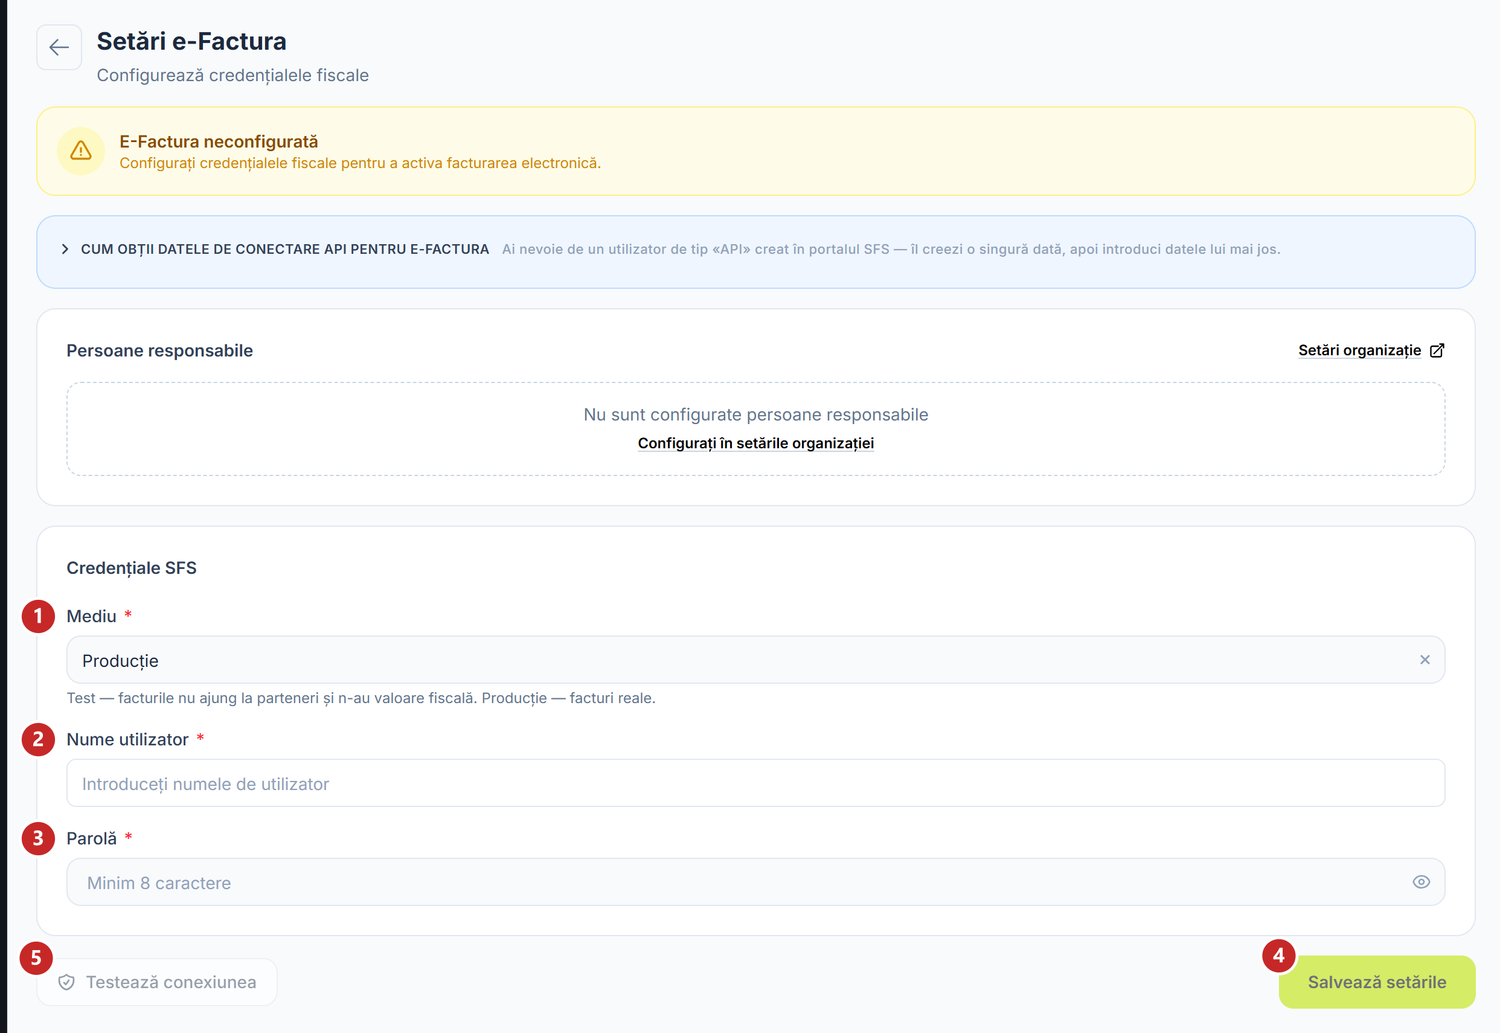This screenshot has height=1033, width=1500.
Task: Click the Configurați credențialele fiscale warning message
Action: 360,163
